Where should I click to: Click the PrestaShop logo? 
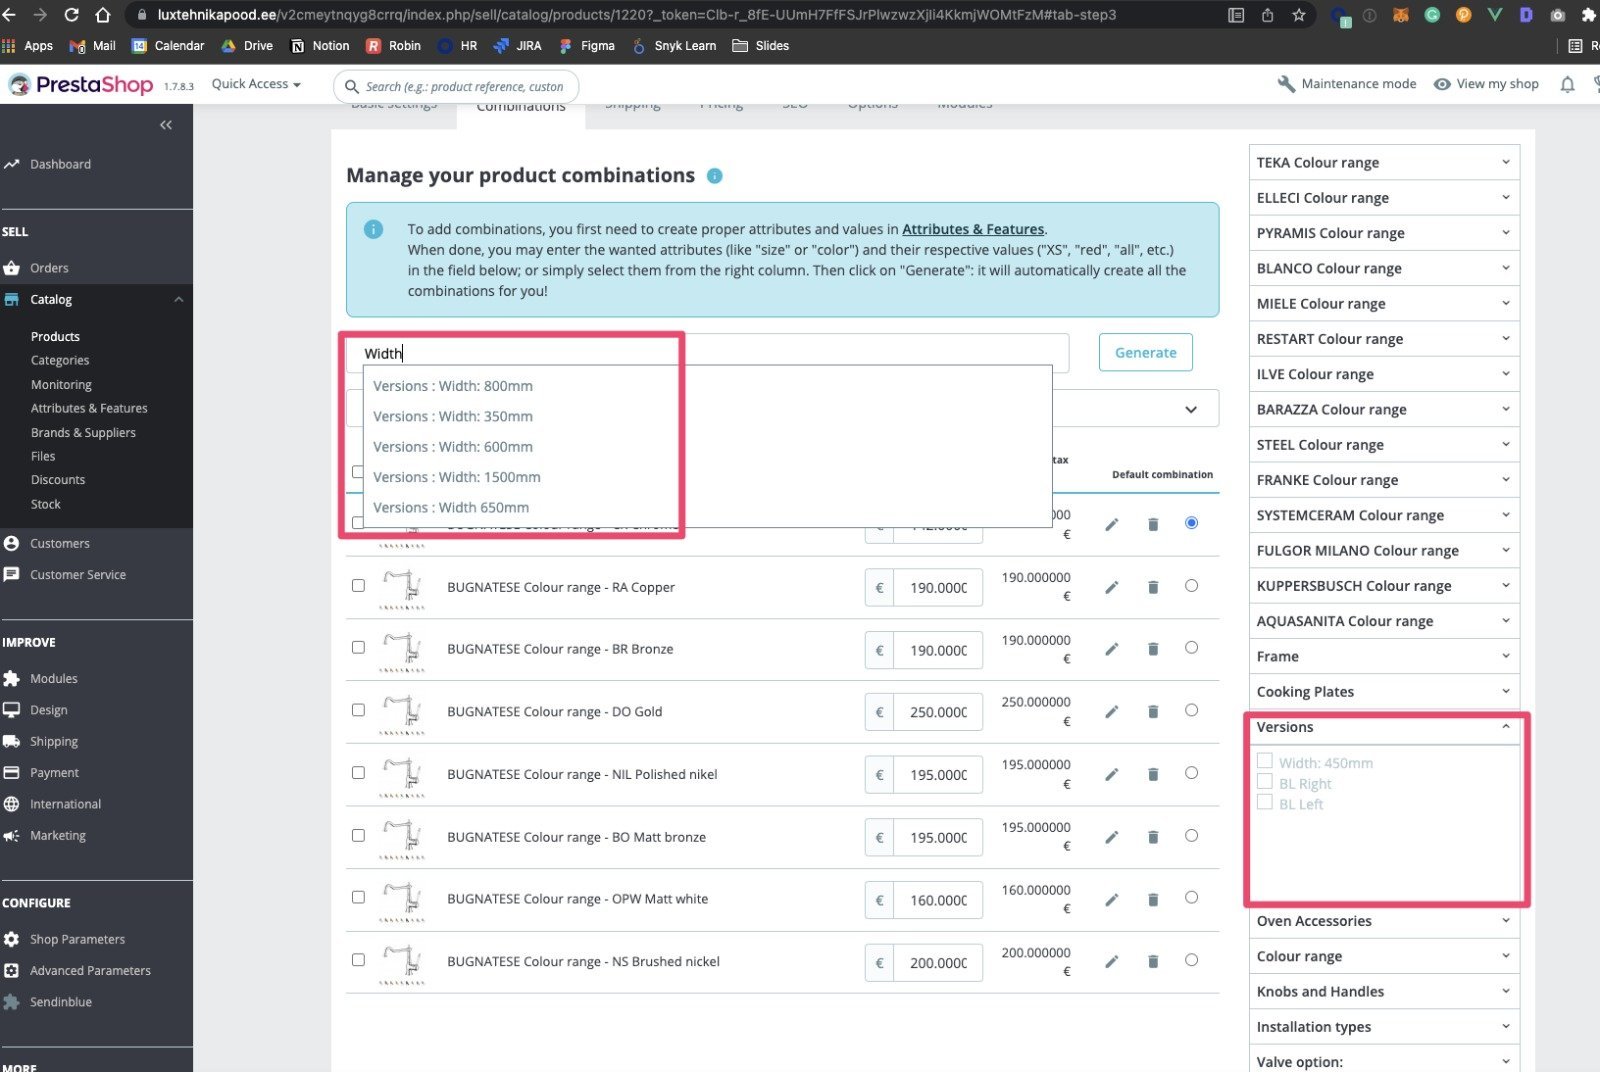click(82, 85)
